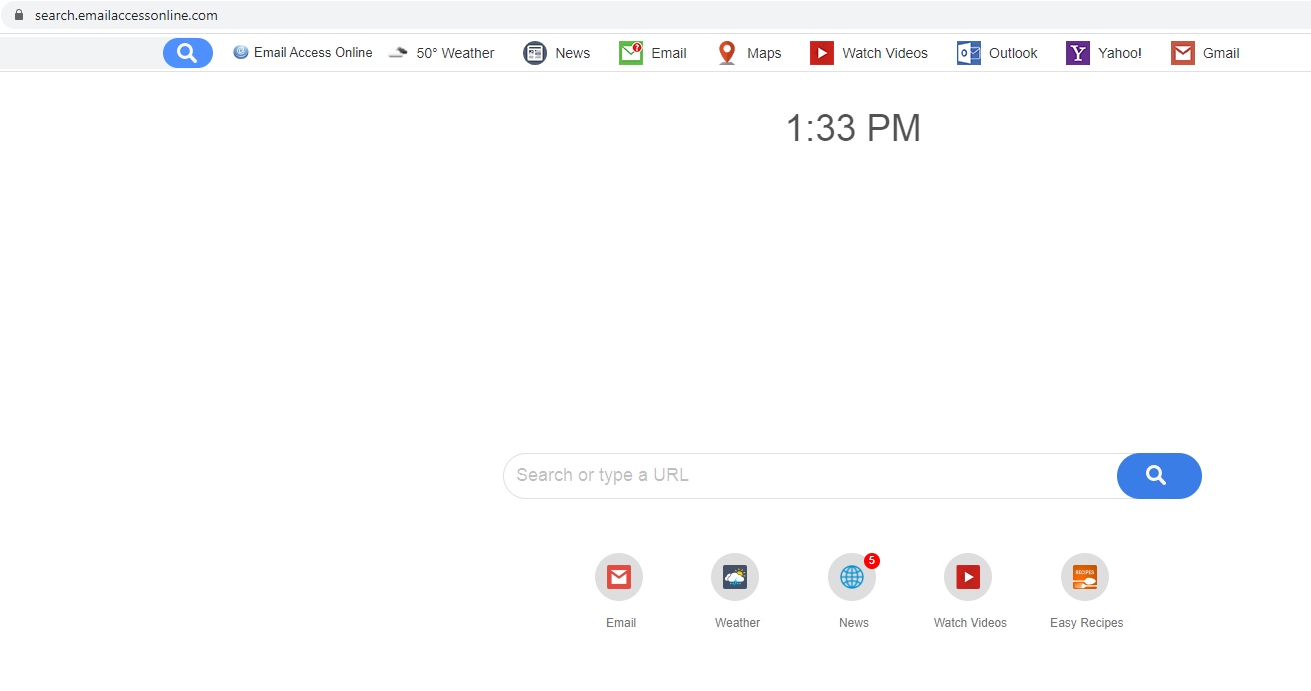
Task: Click the blue search button next to the search field
Action: click(x=1159, y=476)
